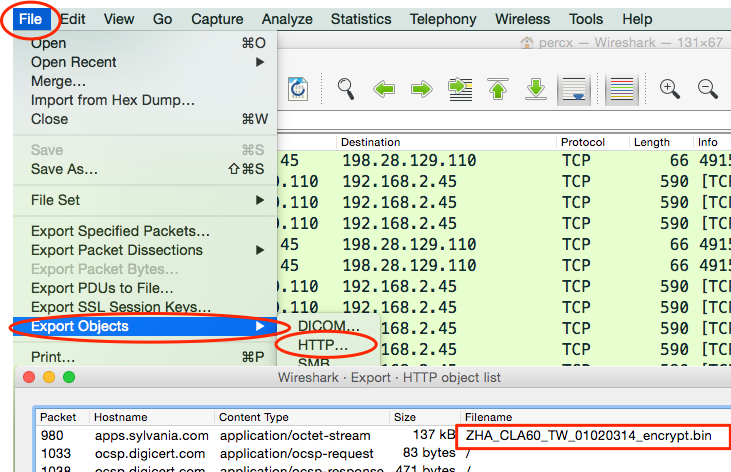Click the Reload capture file icon
Image resolution: width=731 pixels, height=472 pixels.
tap(298, 89)
